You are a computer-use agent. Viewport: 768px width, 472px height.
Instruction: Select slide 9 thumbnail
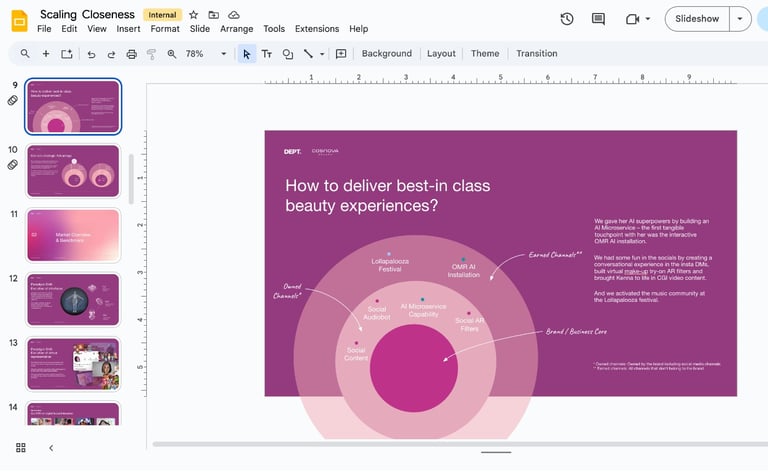pyautogui.click(x=73, y=107)
